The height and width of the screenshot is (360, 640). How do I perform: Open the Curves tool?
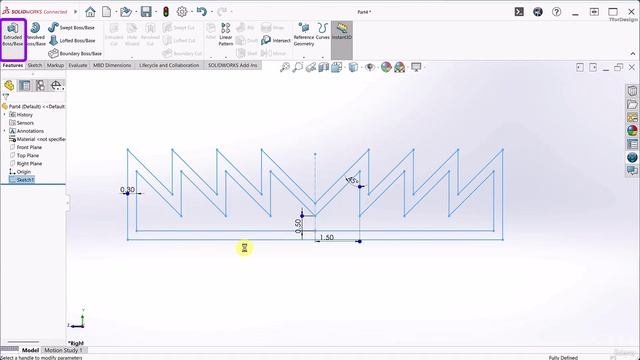pyautogui.click(x=322, y=31)
